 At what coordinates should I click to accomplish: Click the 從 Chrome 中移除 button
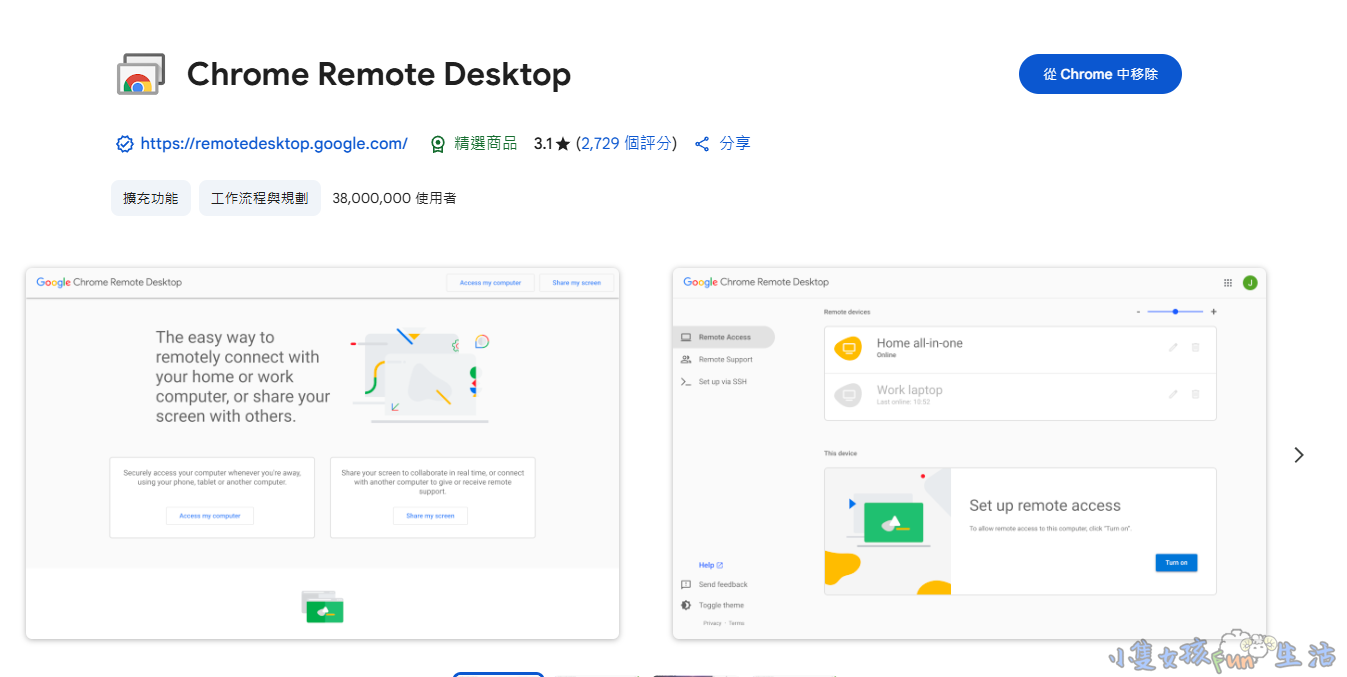coord(1099,74)
